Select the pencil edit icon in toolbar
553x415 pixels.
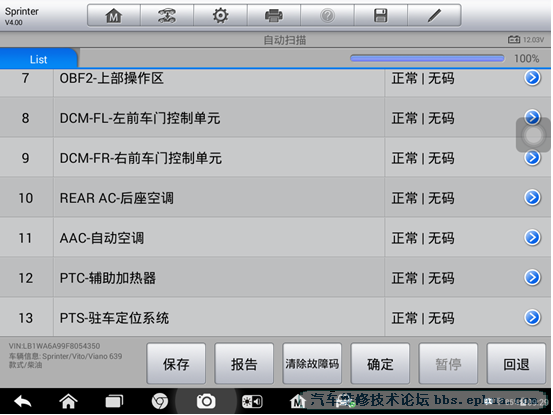tap(434, 16)
